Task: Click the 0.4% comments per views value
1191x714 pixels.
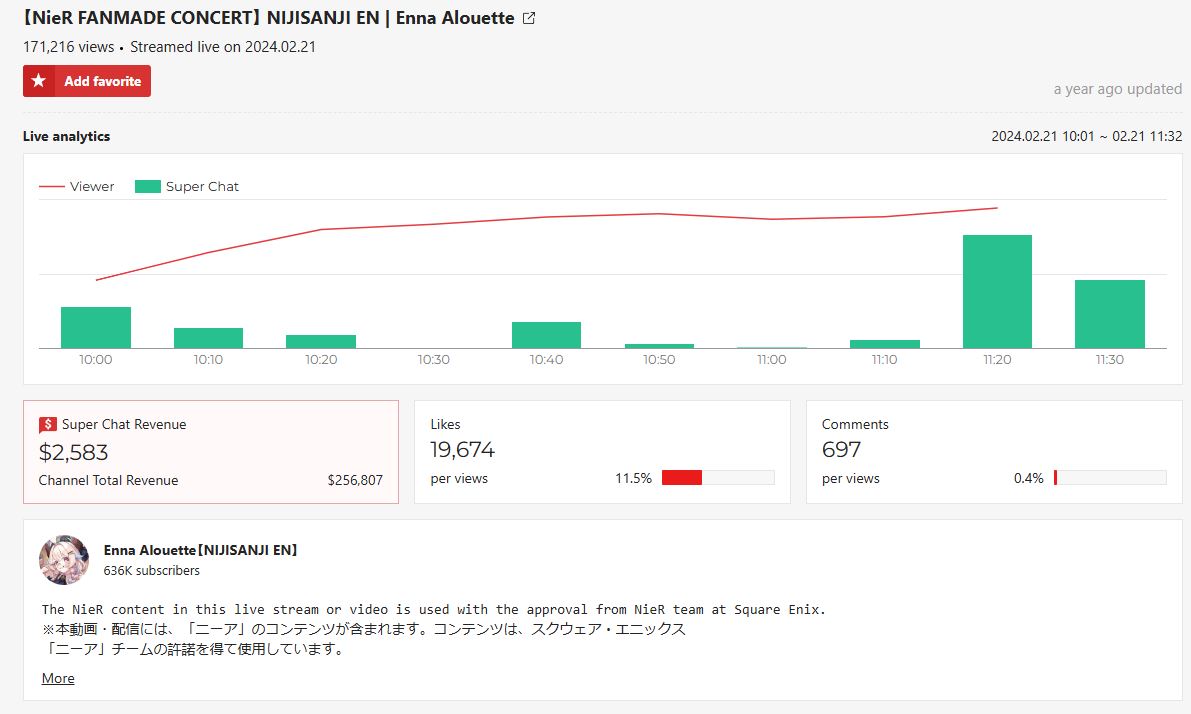Action: pos(1028,479)
